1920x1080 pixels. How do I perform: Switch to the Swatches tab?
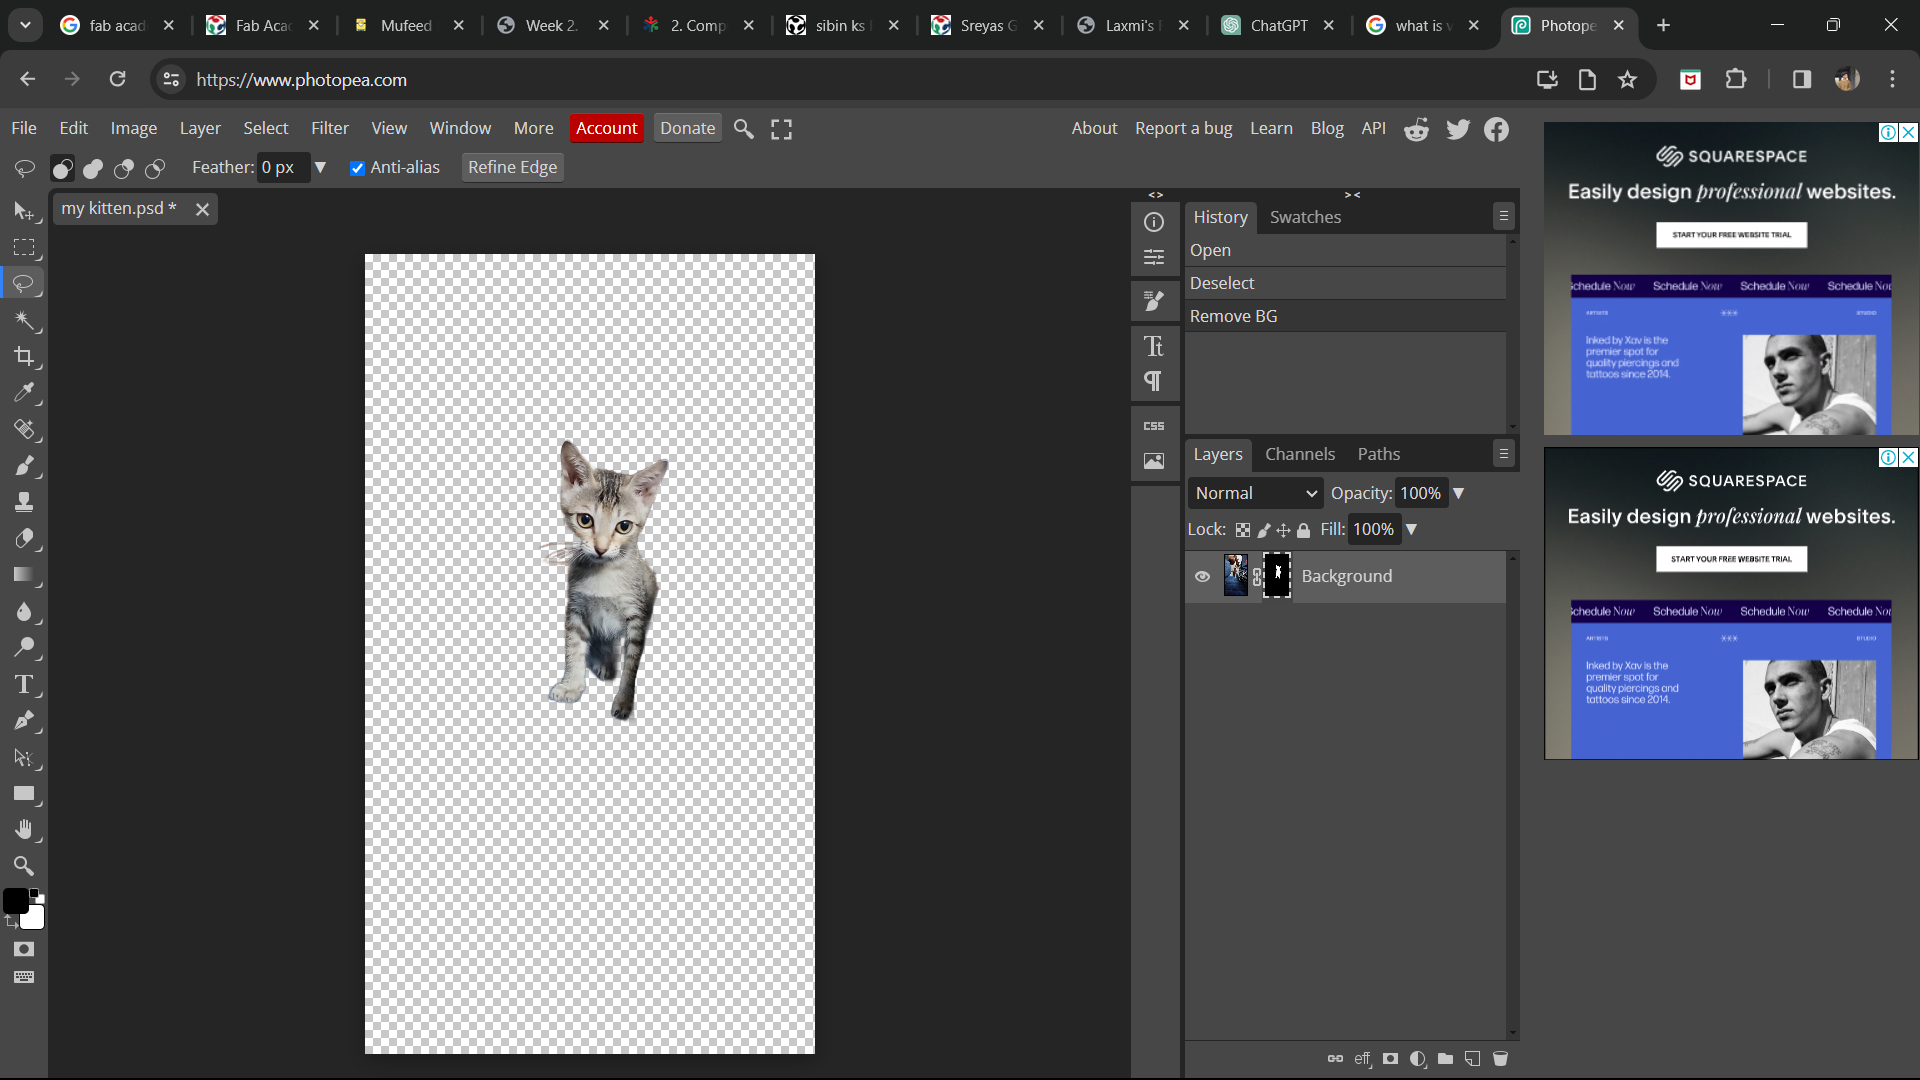point(1305,217)
